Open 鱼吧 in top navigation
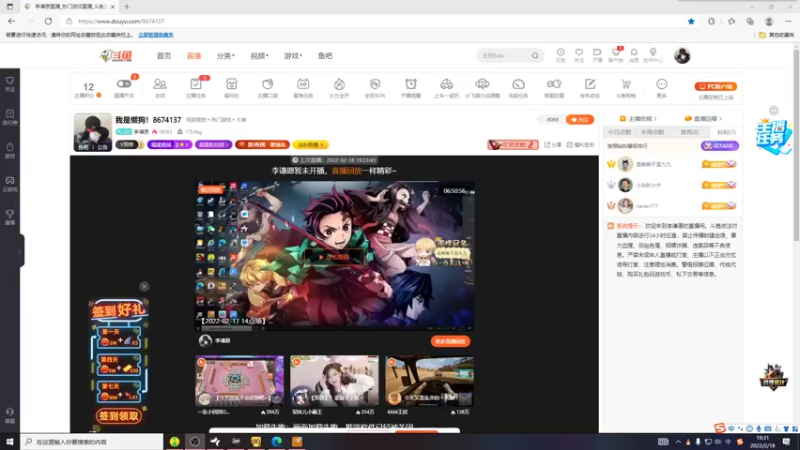This screenshot has height=450, width=800. coord(325,56)
